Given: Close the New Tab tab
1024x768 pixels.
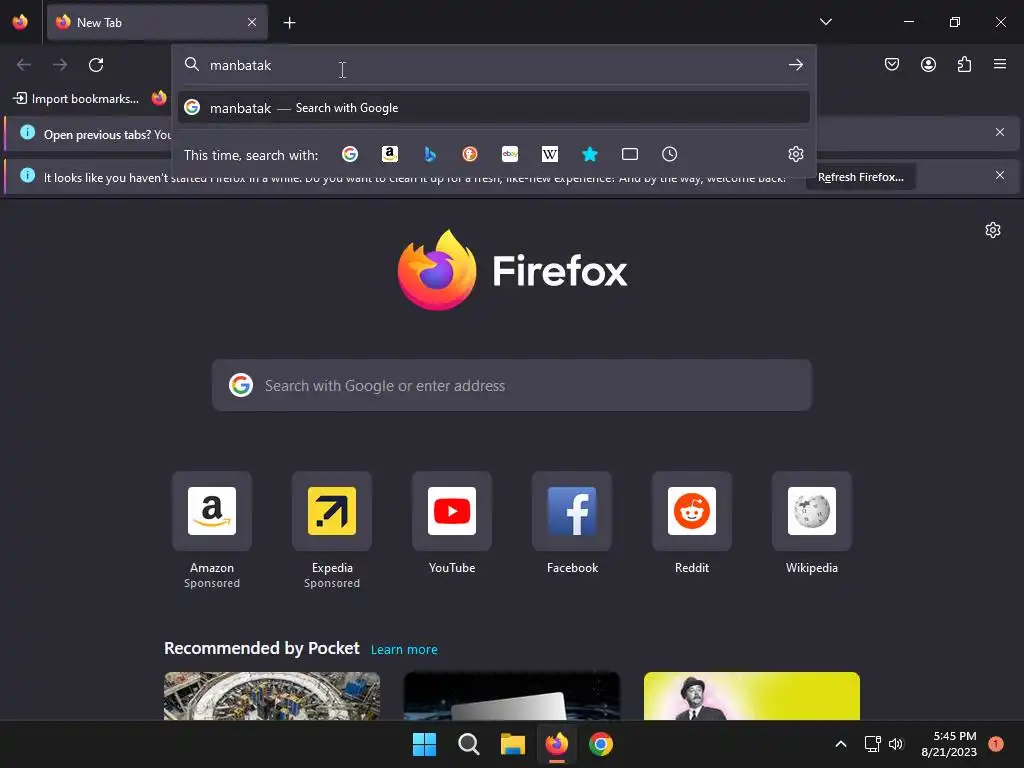Looking at the screenshot, I should coord(251,22).
